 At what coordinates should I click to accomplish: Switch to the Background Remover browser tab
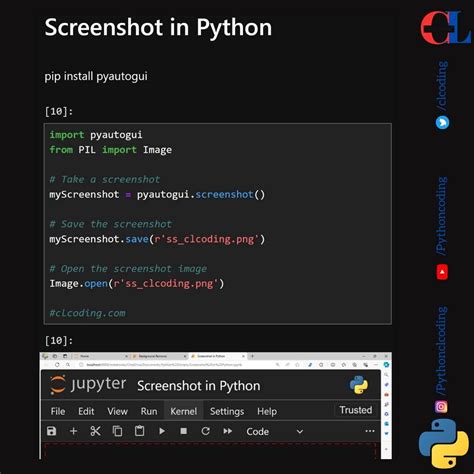point(159,356)
